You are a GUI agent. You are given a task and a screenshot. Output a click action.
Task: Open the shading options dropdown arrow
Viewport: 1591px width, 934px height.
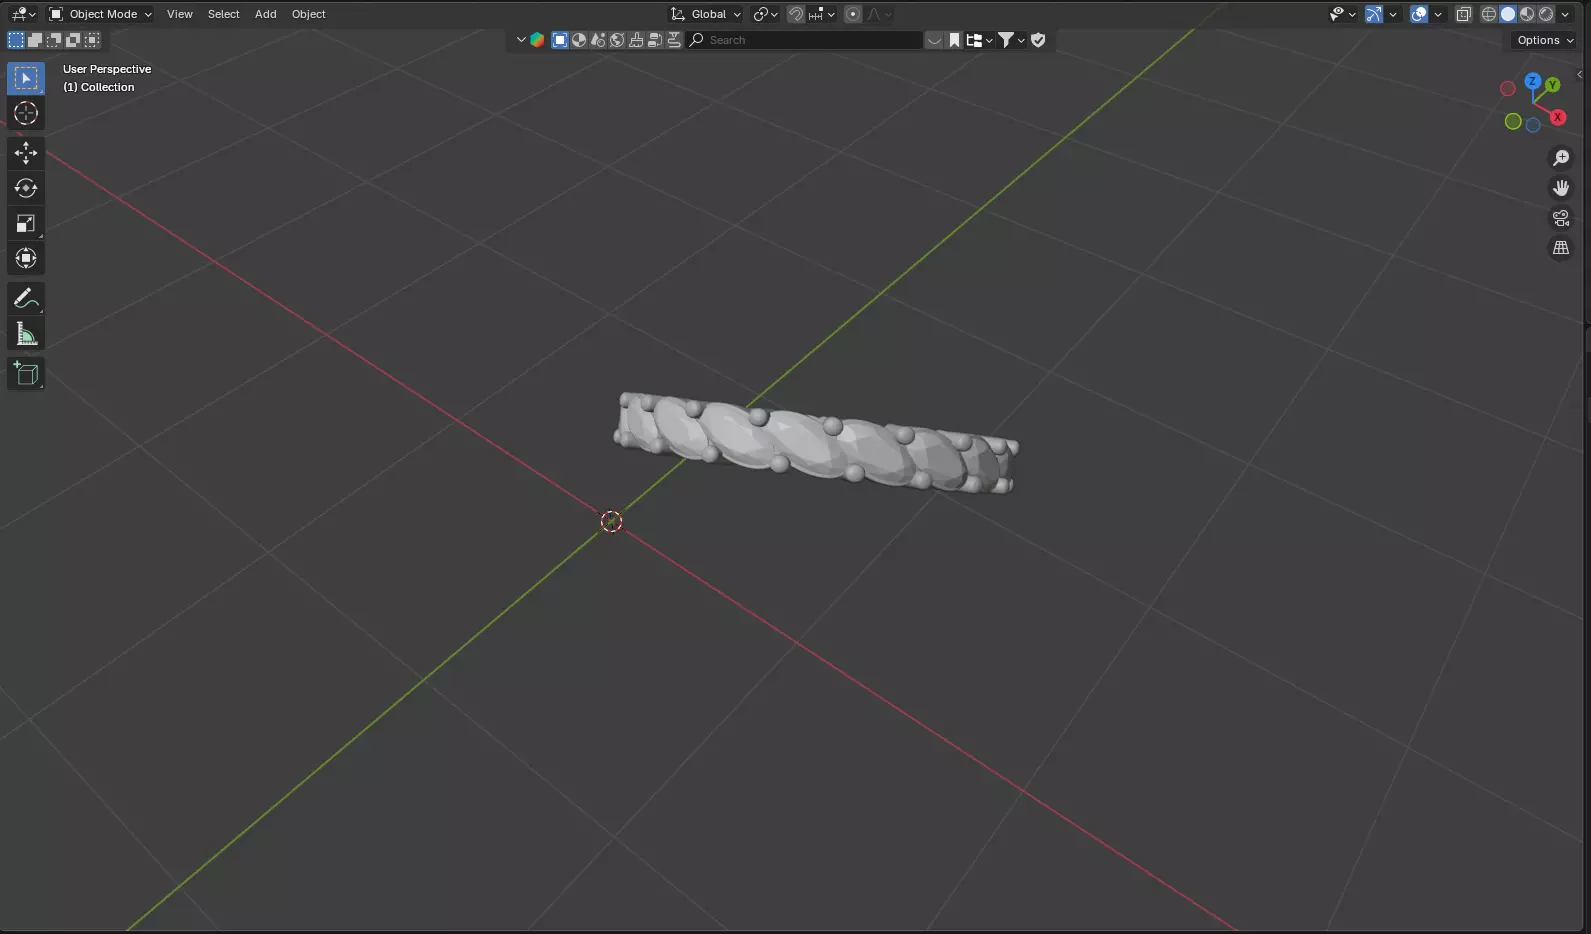[x=1565, y=14]
